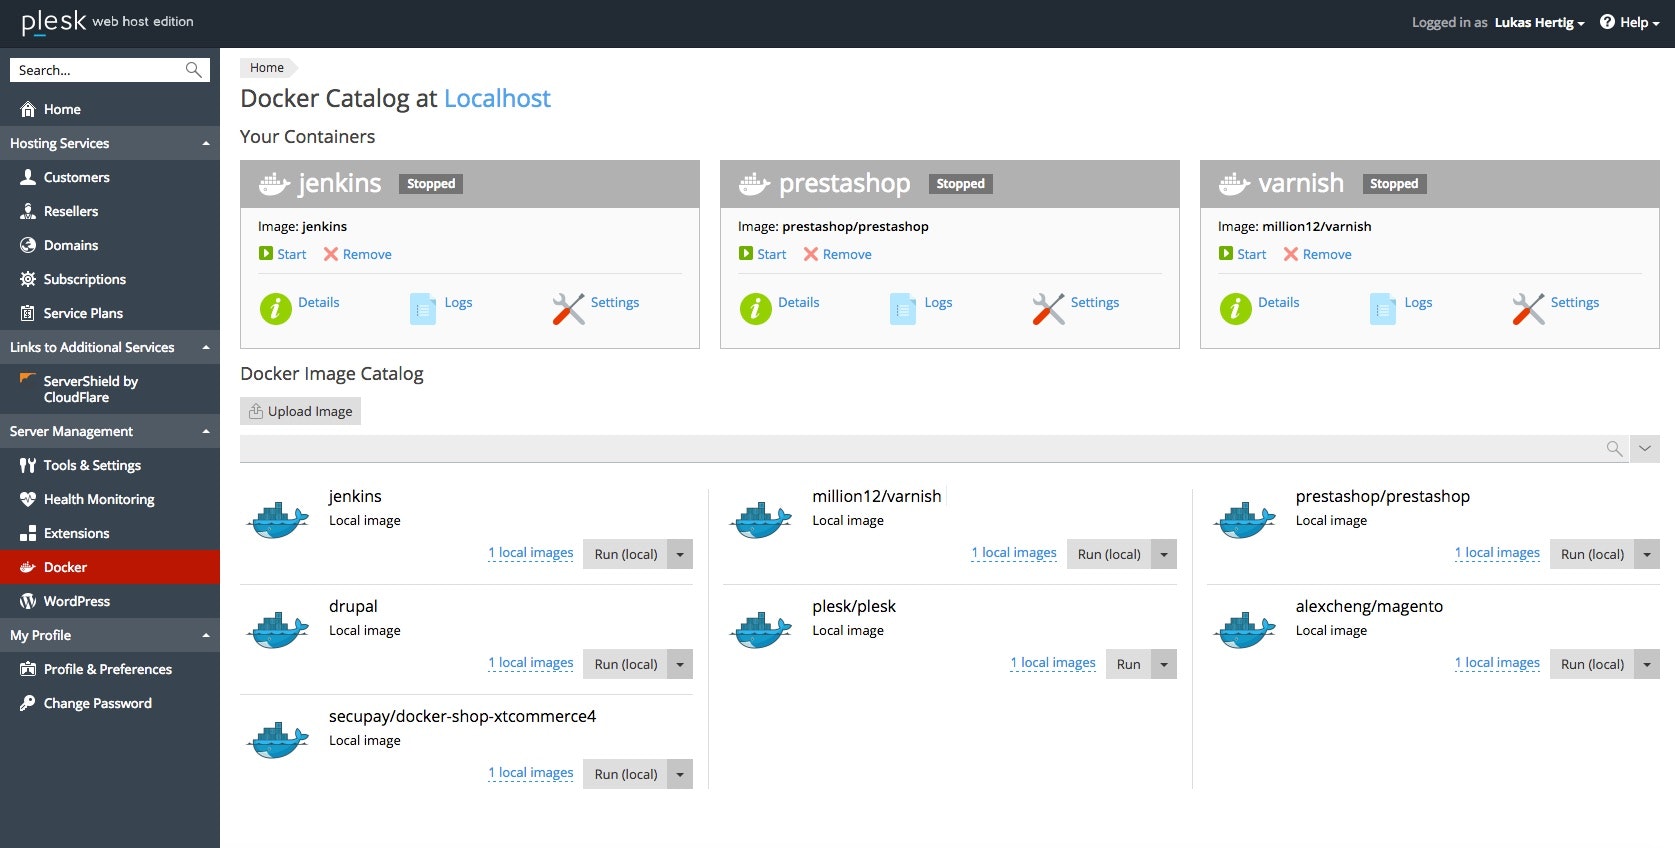
Task: Click the green Start icon for prestashop
Action: pyautogui.click(x=746, y=254)
